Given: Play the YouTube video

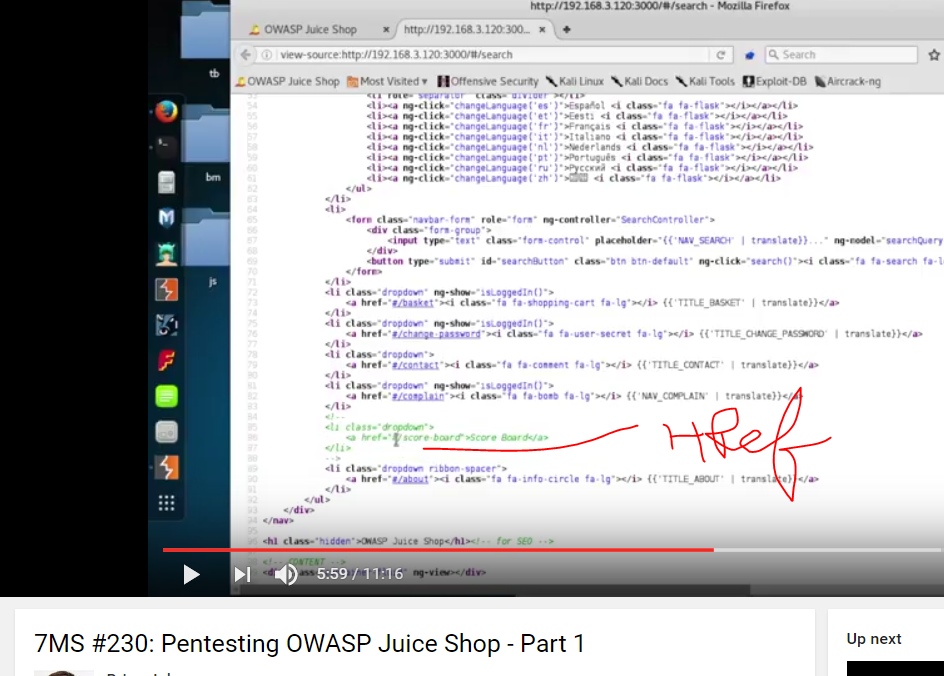Looking at the screenshot, I should 191,574.
